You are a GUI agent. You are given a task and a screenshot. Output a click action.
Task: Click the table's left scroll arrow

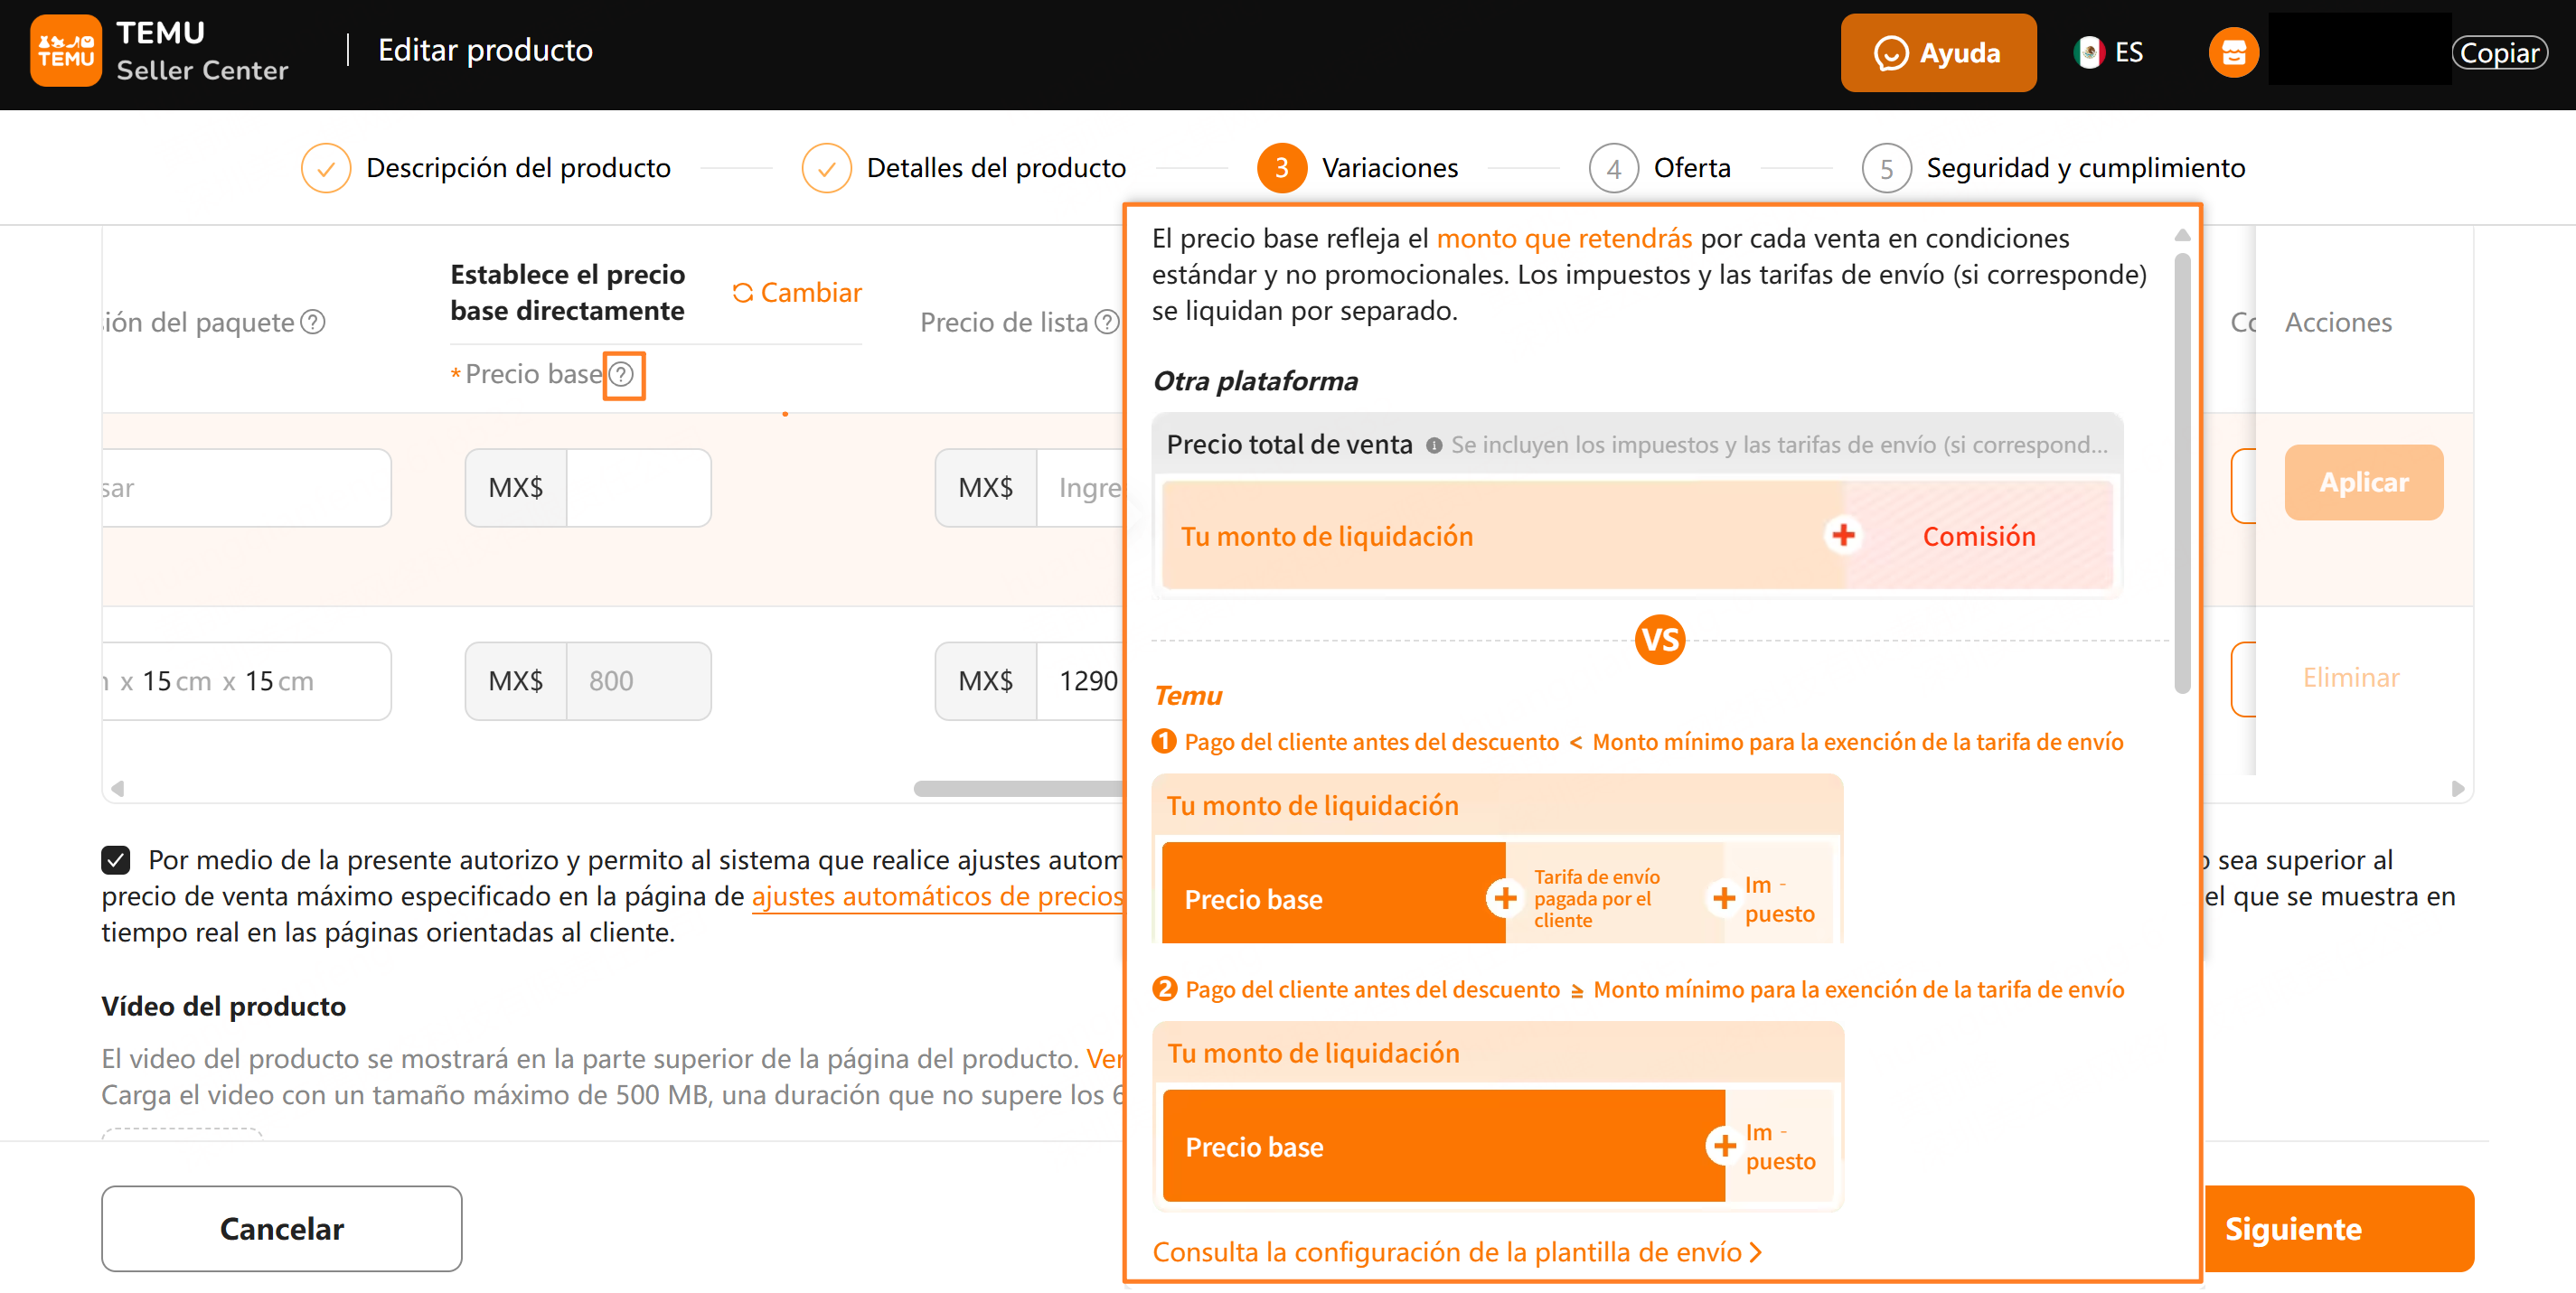(118, 788)
